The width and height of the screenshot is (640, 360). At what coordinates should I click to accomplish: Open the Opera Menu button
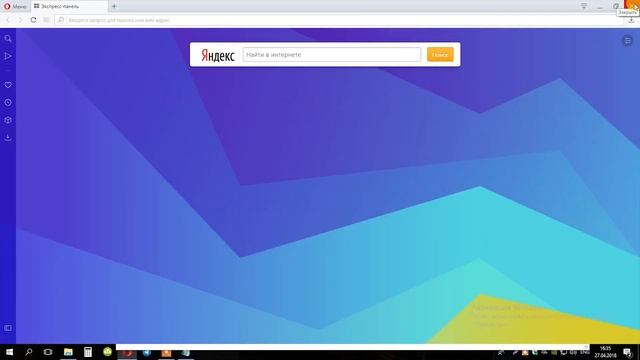(x=15, y=6)
